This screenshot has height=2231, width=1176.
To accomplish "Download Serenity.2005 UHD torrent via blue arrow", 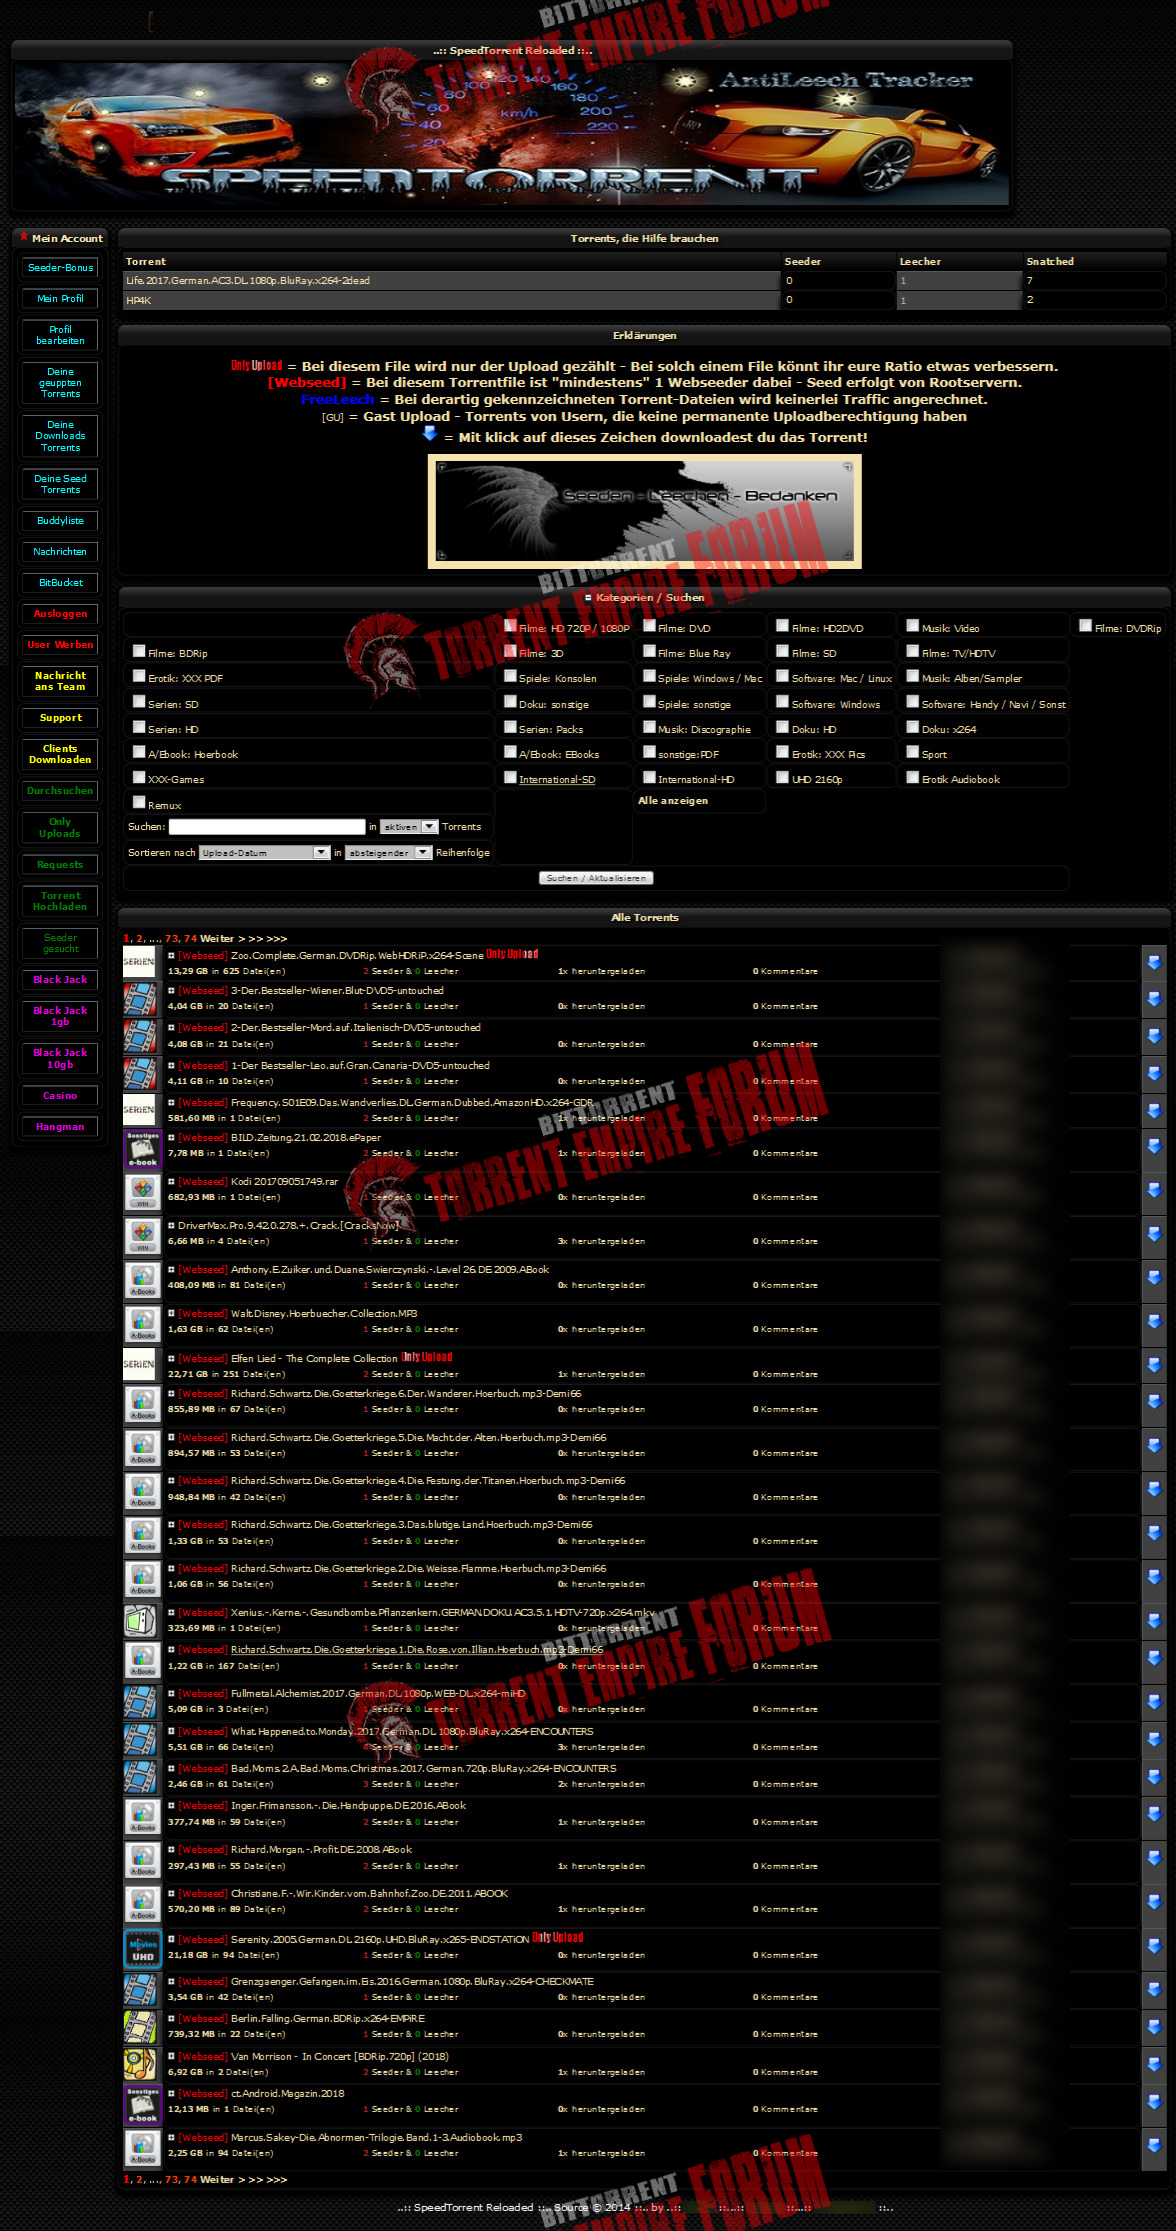I will pyautogui.click(x=1153, y=1946).
